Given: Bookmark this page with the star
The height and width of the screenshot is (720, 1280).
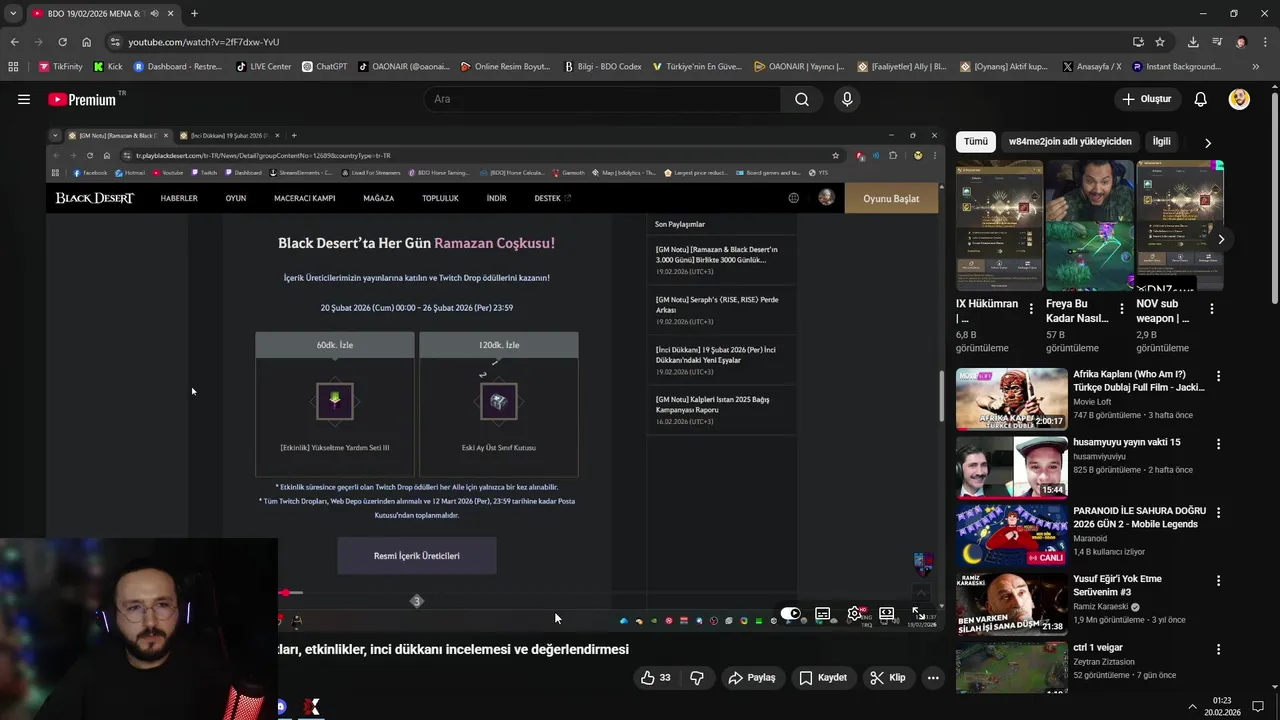Looking at the screenshot, I should pyautogui.click(x=1160, y=42).
